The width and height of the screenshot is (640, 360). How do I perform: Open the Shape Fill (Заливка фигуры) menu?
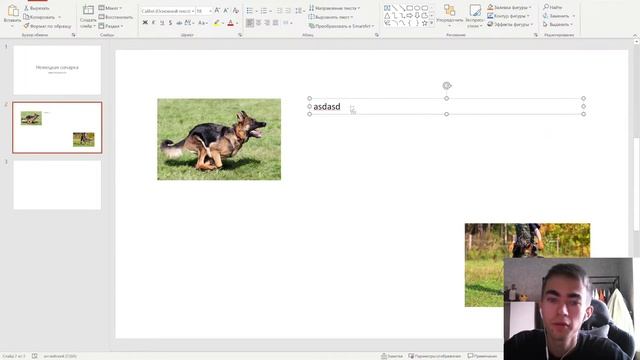tap(509, 7)
